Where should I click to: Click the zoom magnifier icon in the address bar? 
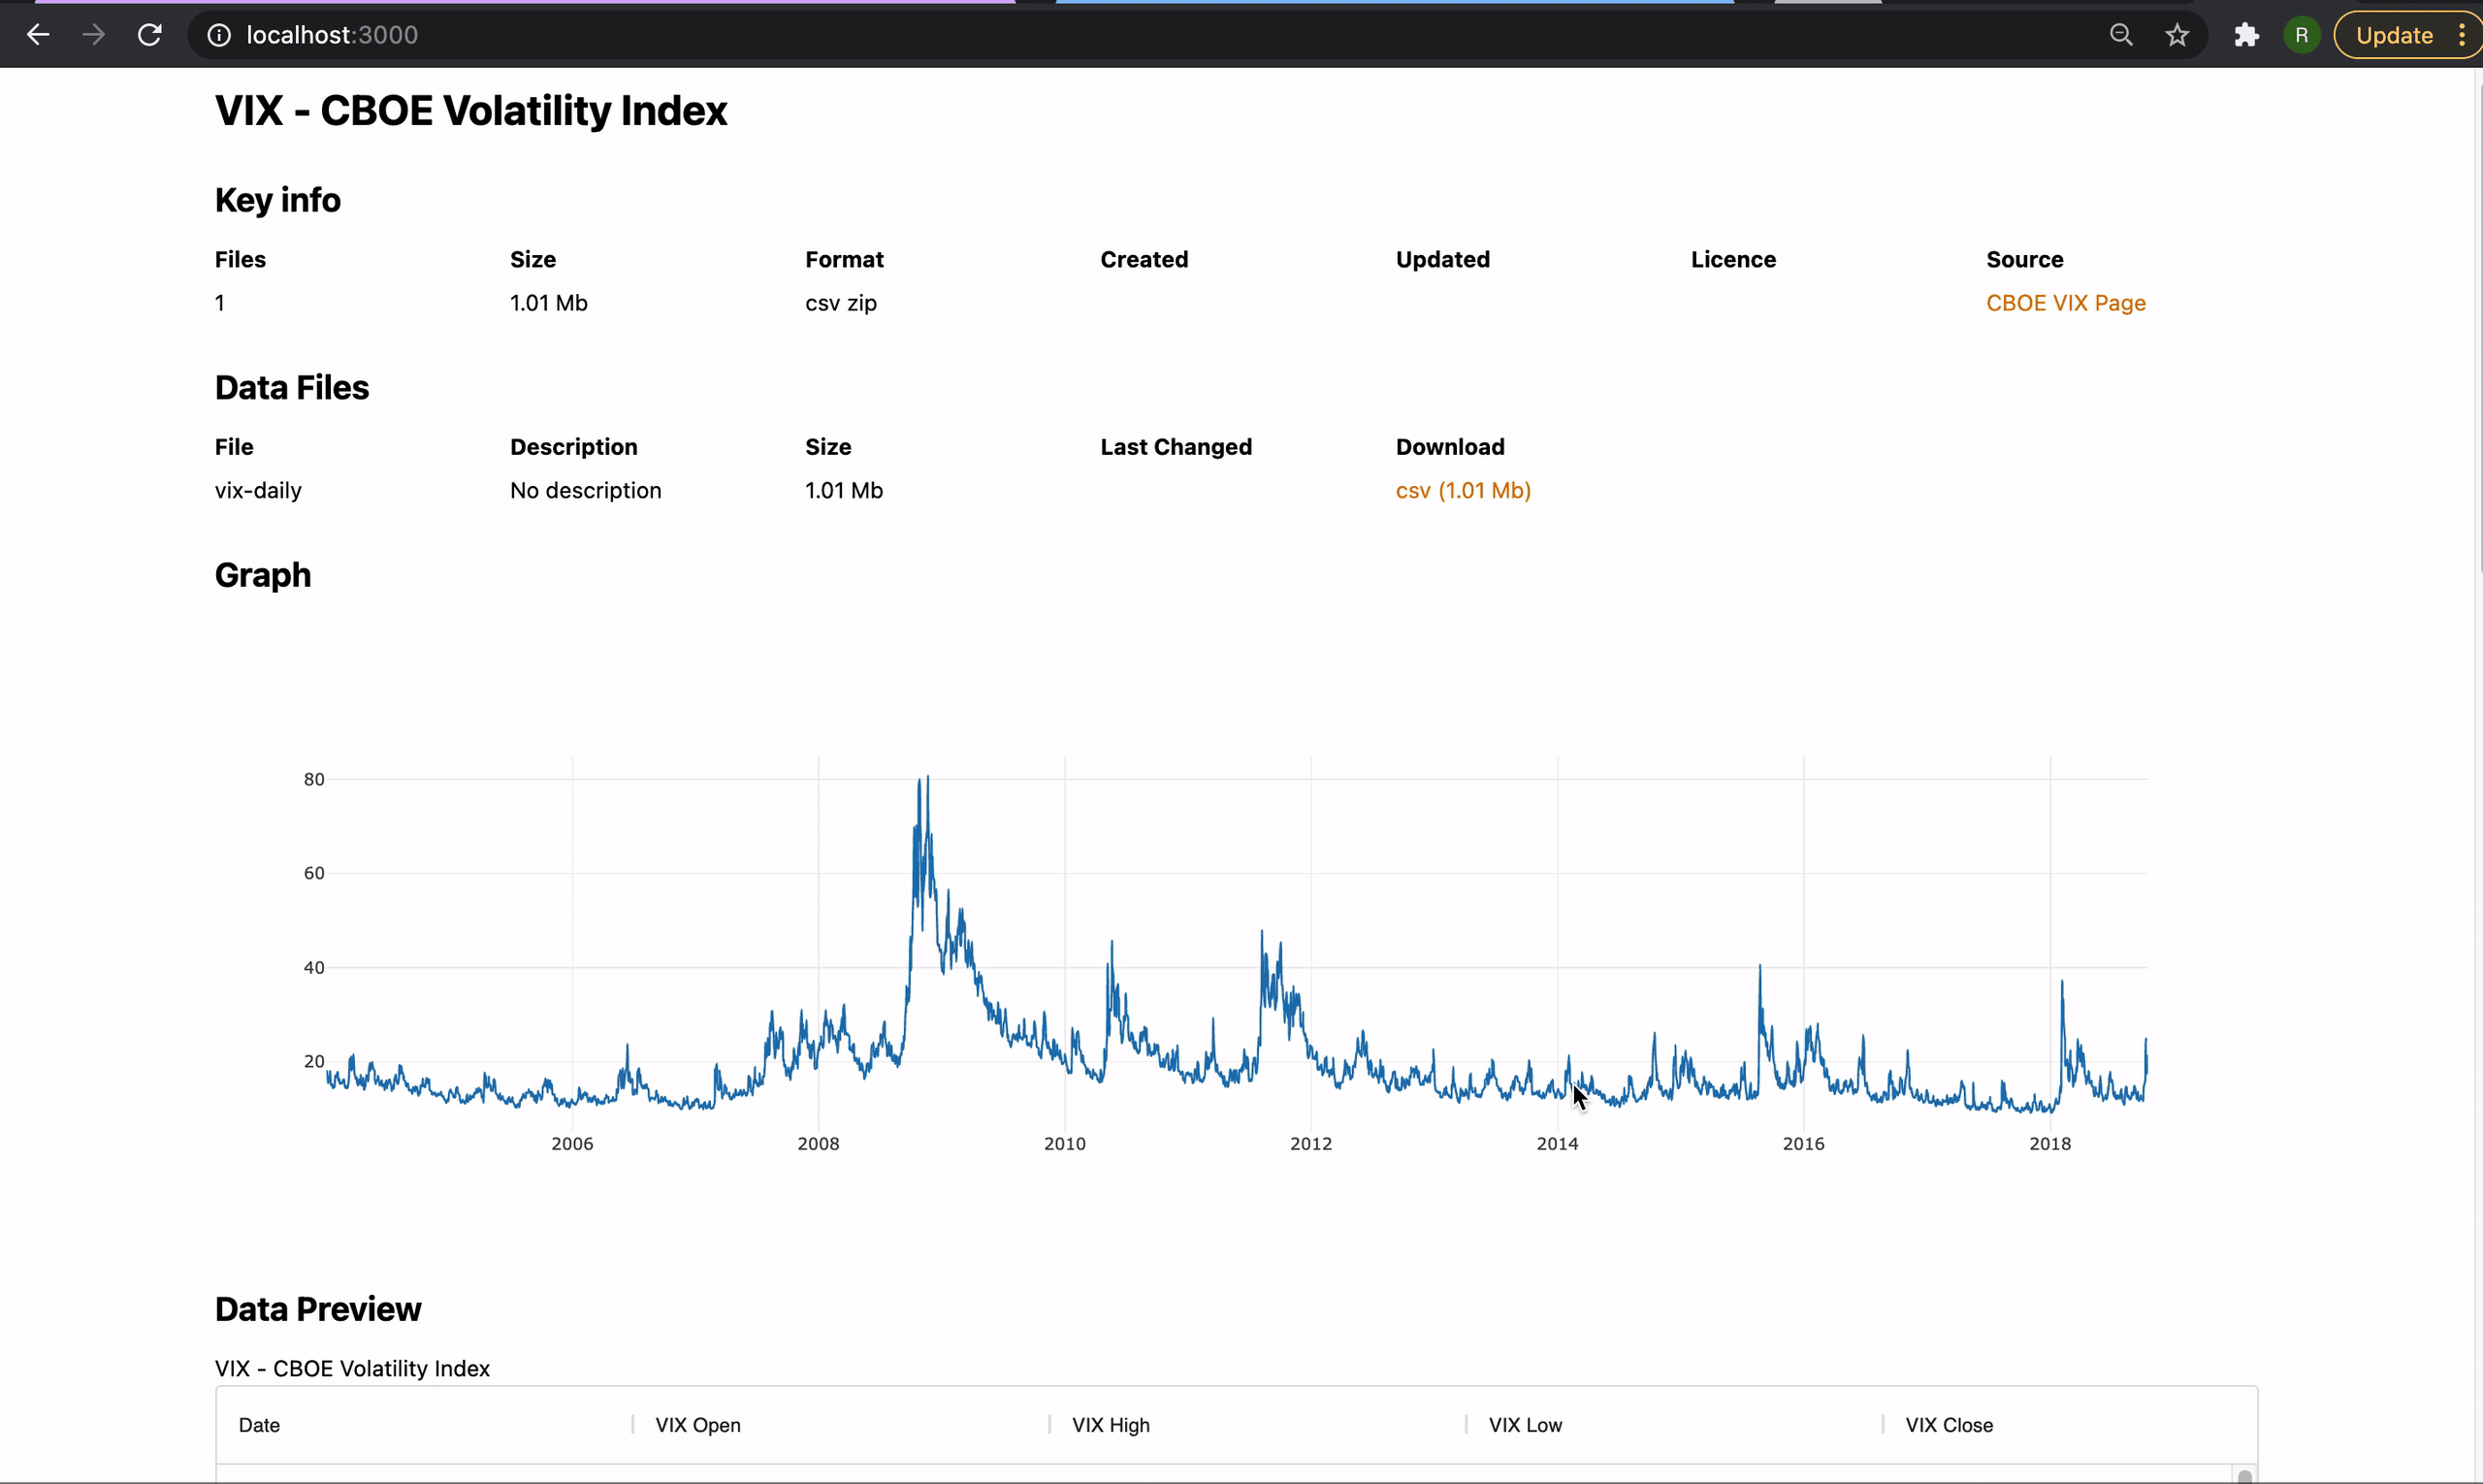(x=2121, y=35)
